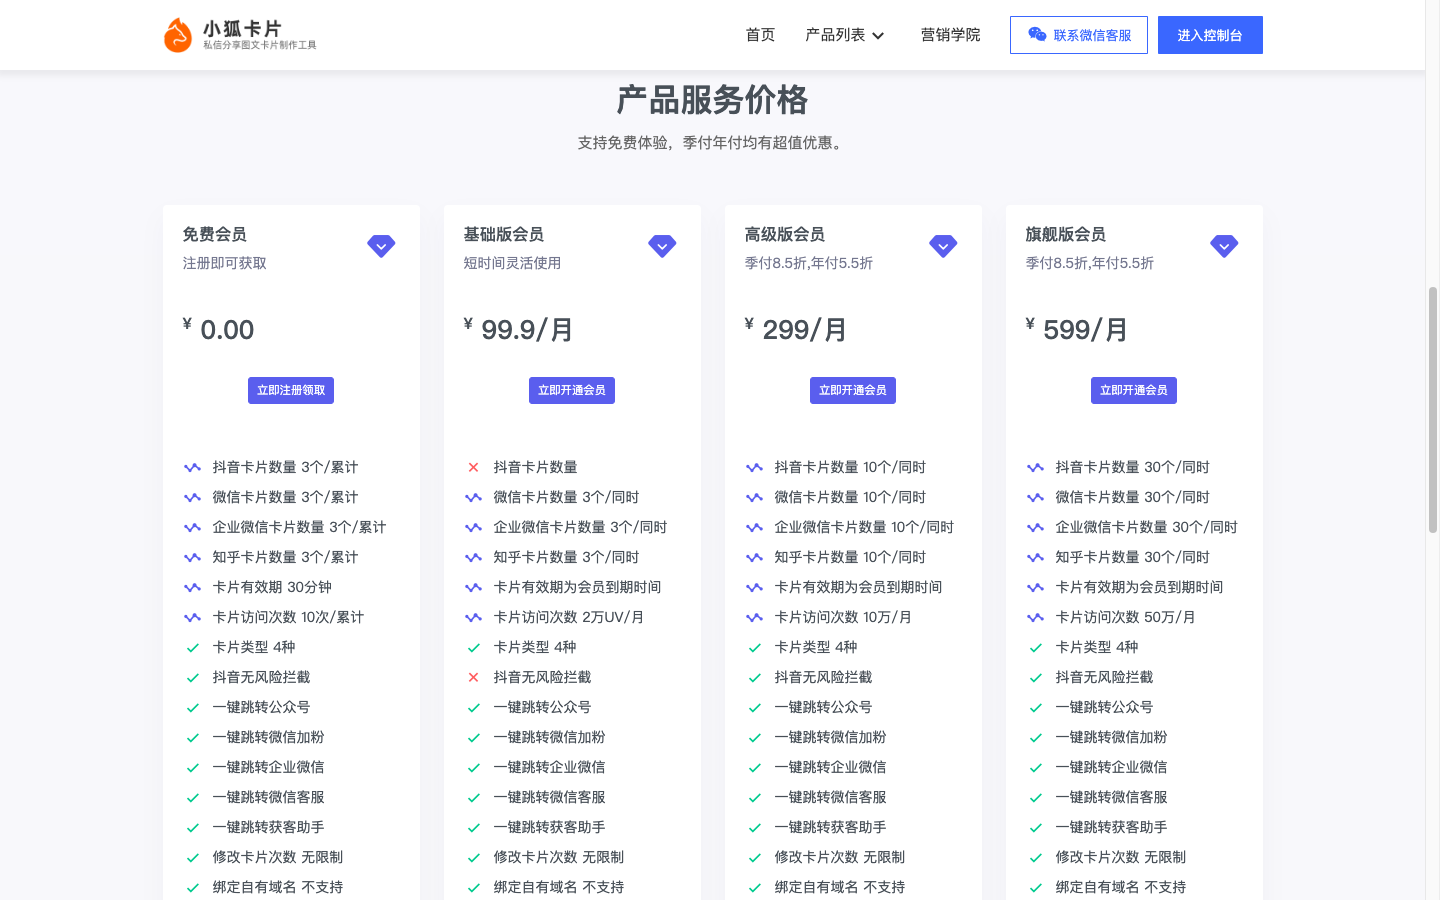Click the red X beside 抖音卡片数量 in 基础版会员
This screenshot has width=1440, height=900.
pos(474,466)
